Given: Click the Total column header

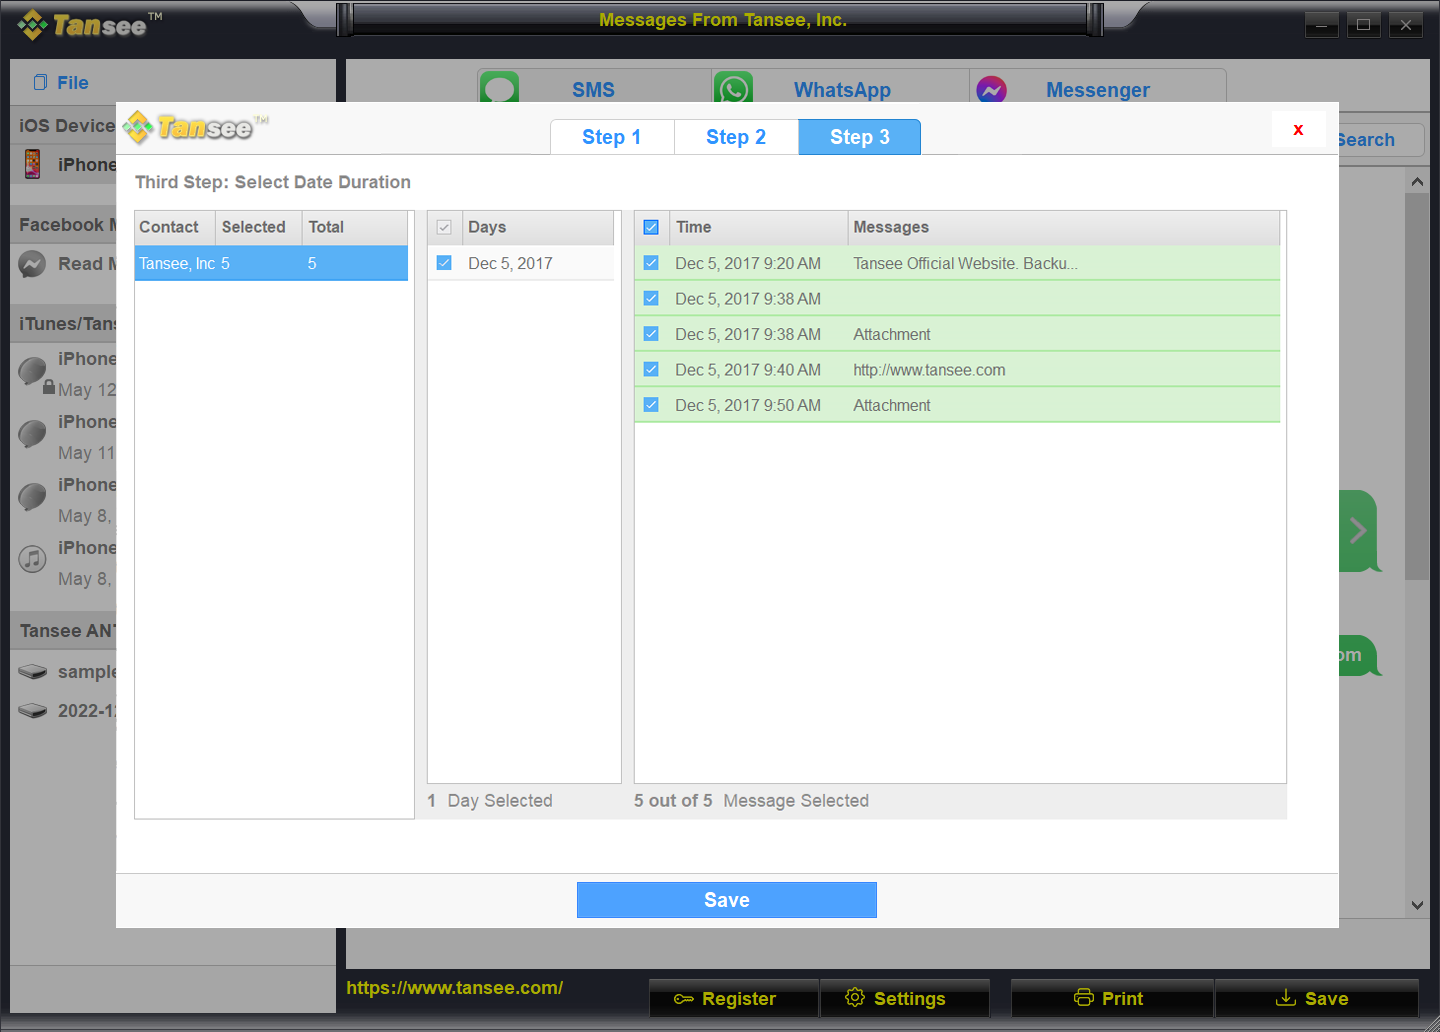Looking at the screenshot, I should click(354, 227).
